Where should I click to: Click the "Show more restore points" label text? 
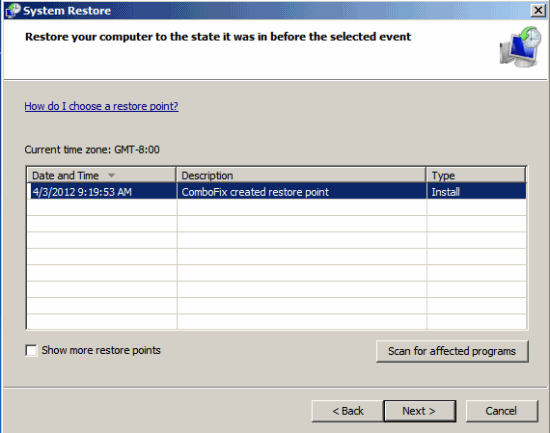click(x=101, y=350)
